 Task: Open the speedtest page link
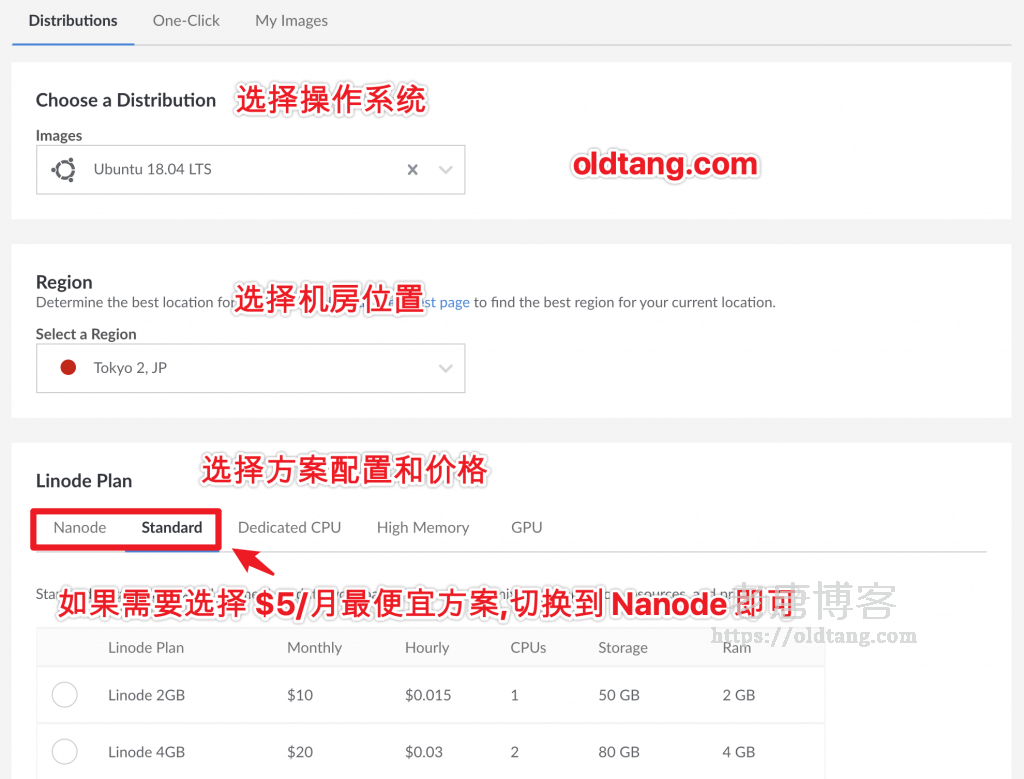447,302
